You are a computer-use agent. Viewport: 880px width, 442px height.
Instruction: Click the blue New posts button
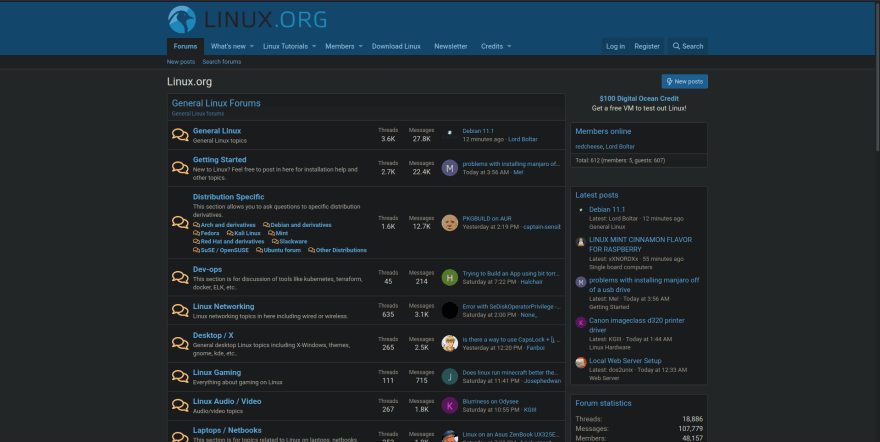684,81
